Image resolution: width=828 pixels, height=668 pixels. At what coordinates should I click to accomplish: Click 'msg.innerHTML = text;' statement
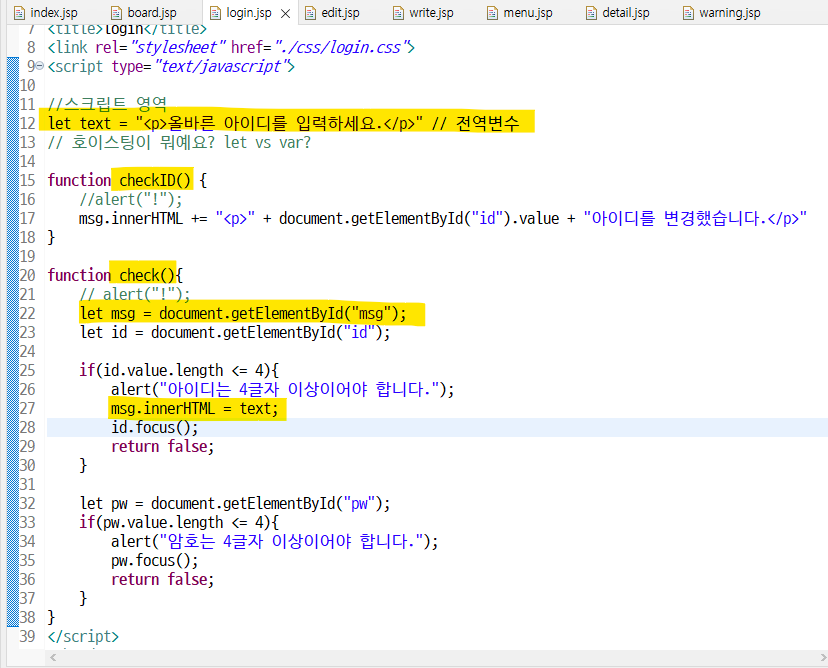pyautogui.click(x=194, y=409)
